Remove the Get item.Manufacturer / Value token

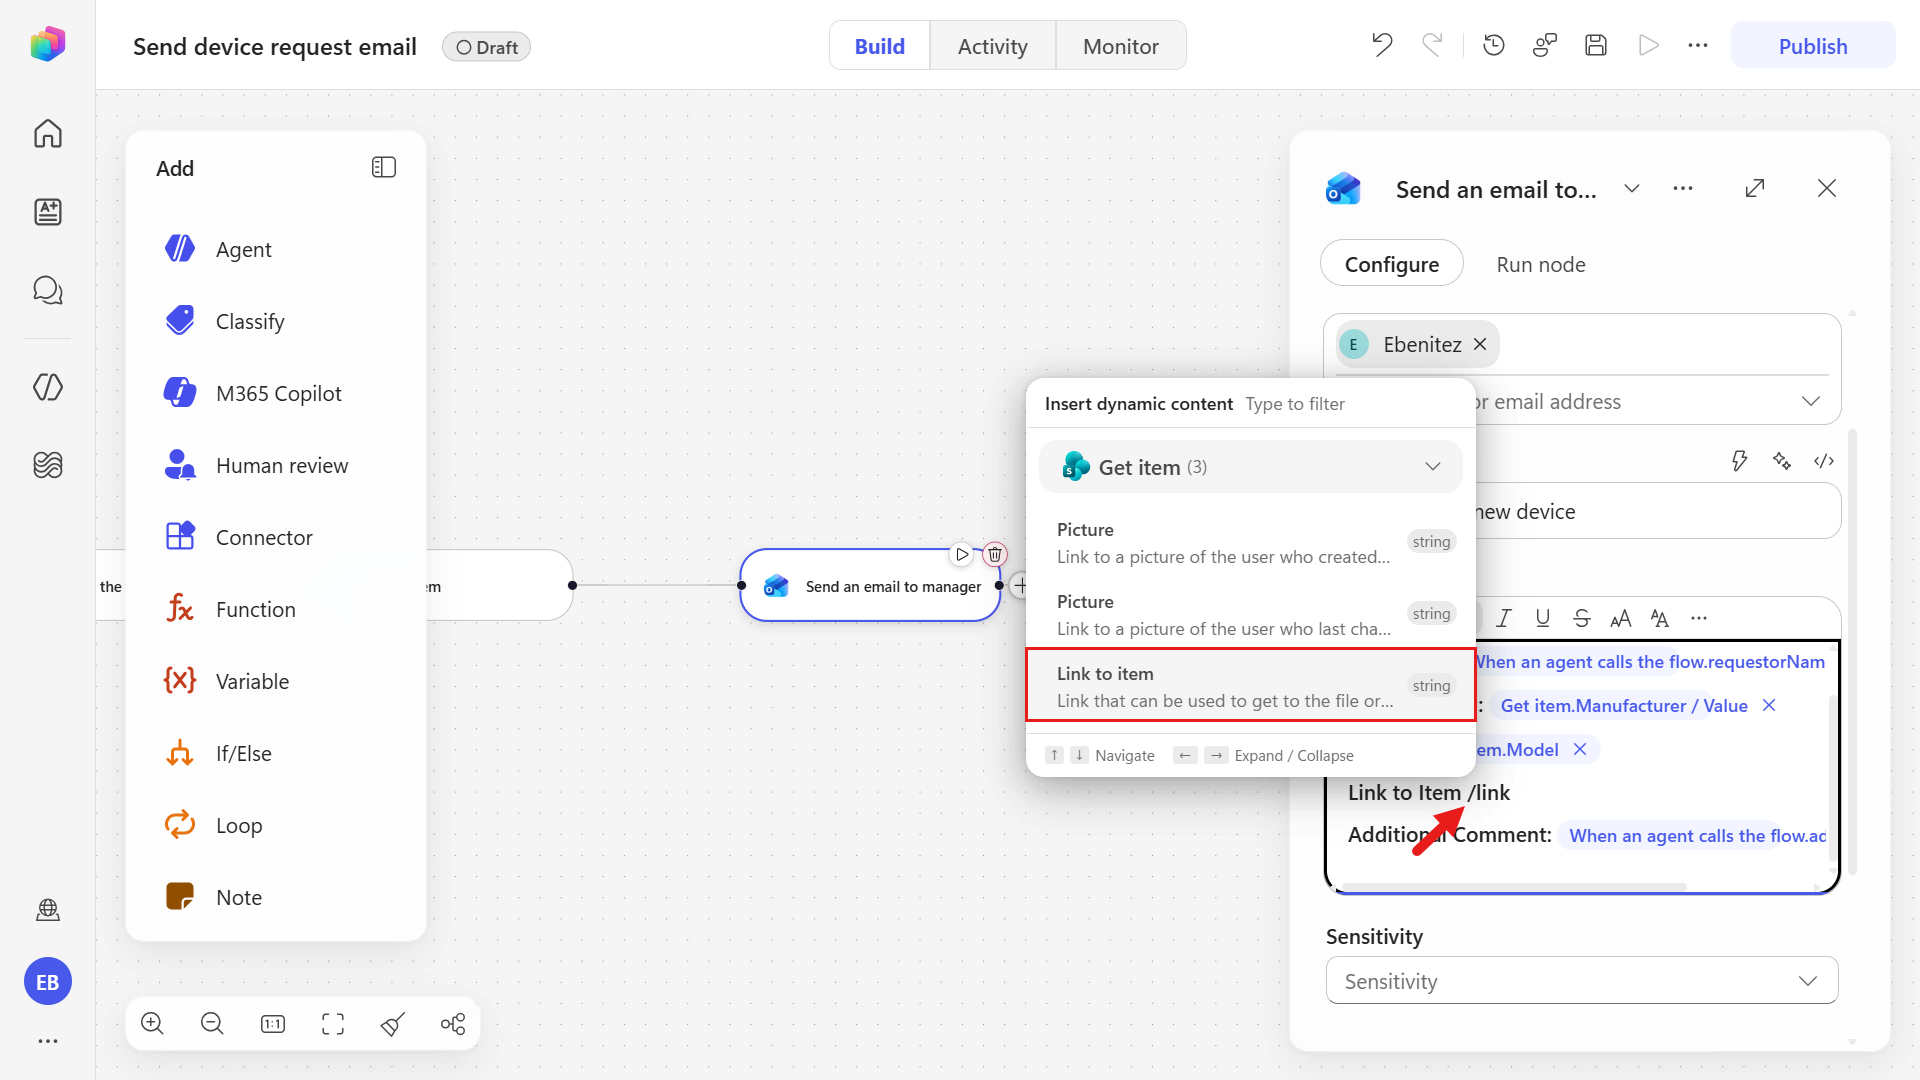click(1769, 705)
